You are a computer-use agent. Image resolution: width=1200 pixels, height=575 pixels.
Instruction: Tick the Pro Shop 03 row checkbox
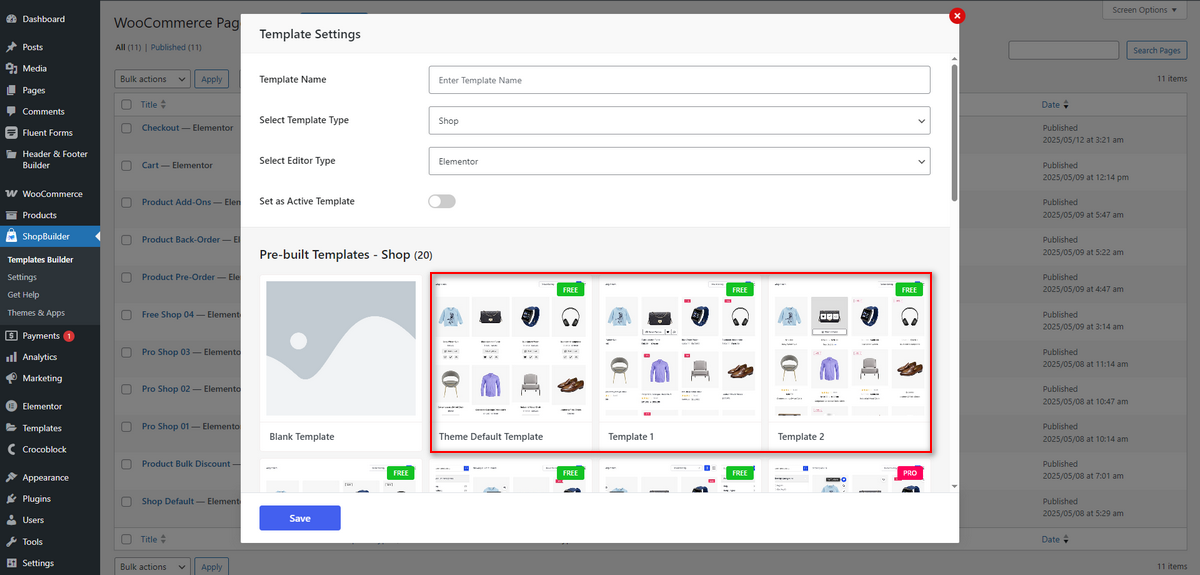click(x=126, y=352)
